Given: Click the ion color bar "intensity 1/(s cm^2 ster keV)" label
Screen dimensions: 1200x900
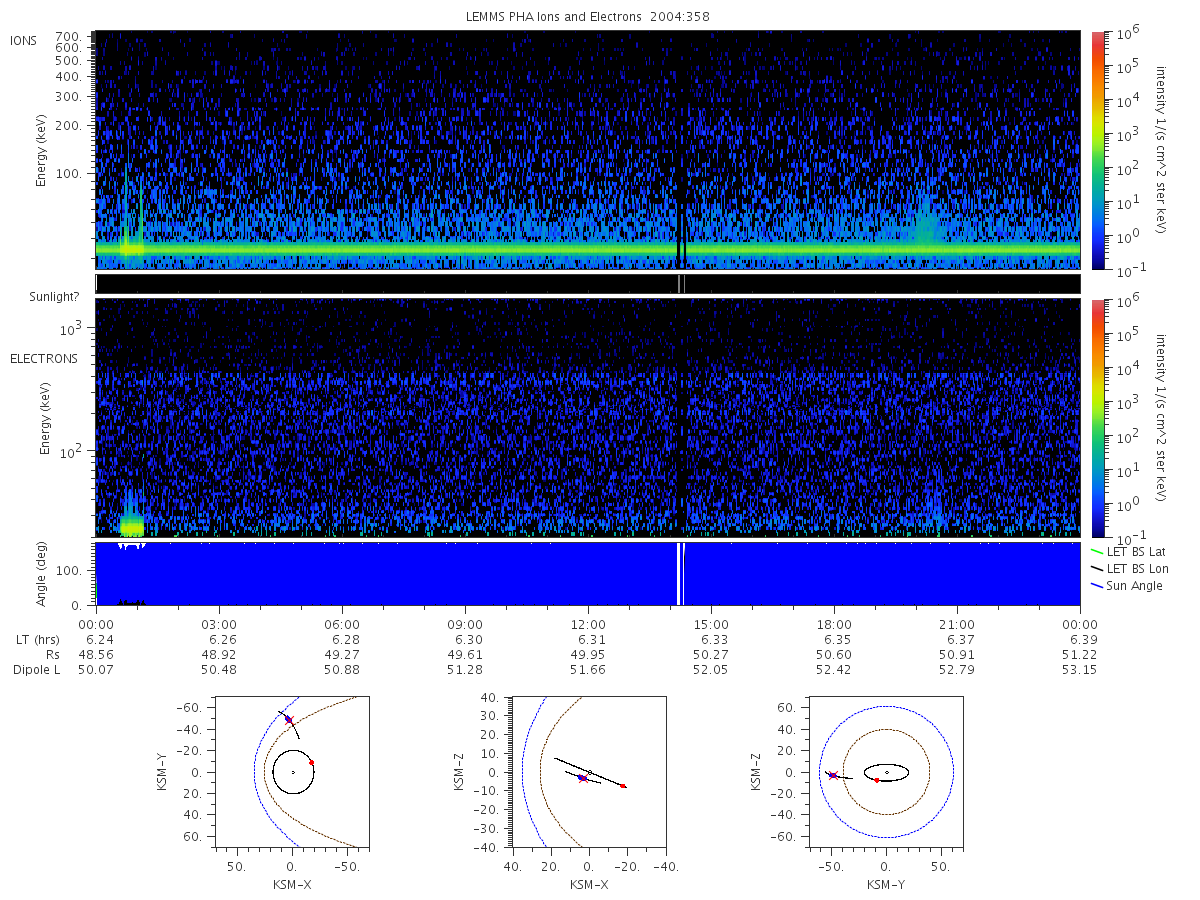Looking at the screenshot, I should 1162,150.
